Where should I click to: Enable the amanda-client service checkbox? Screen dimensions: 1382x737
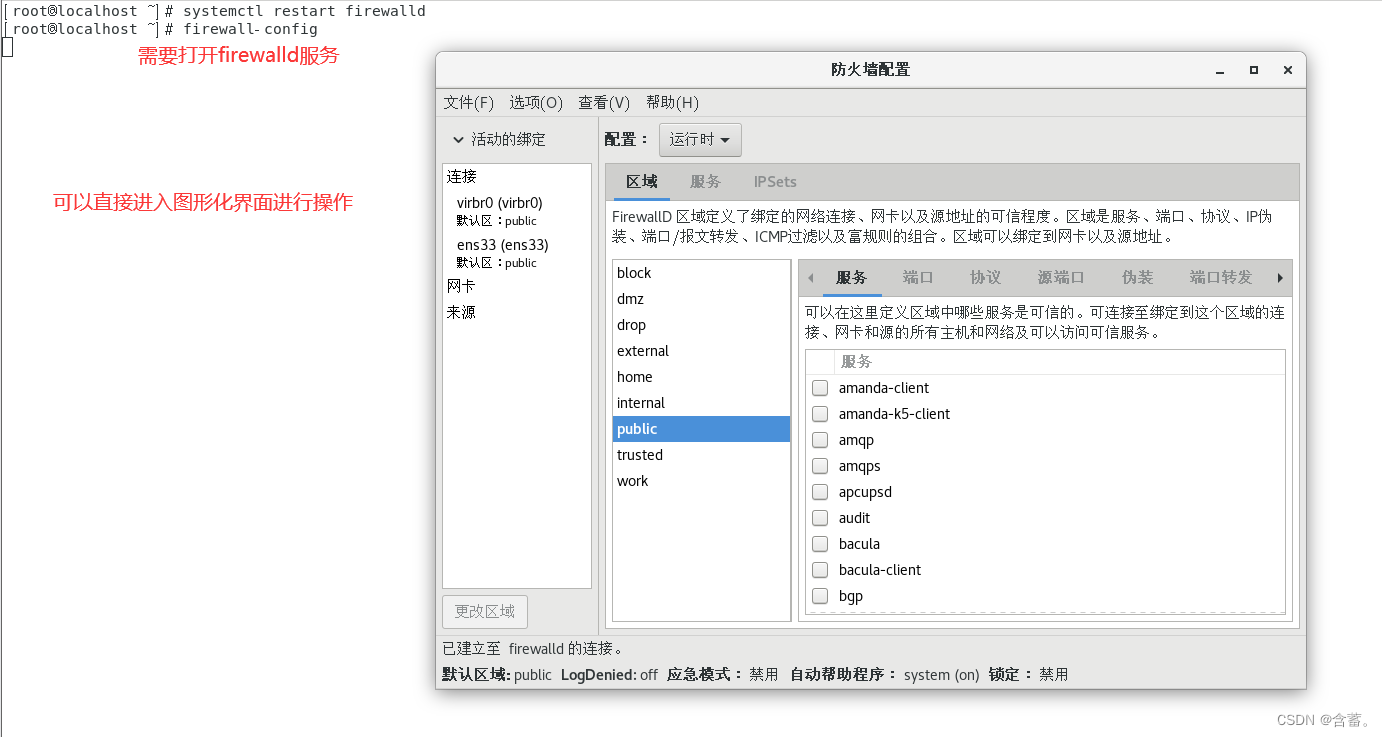tap(820, 388)
